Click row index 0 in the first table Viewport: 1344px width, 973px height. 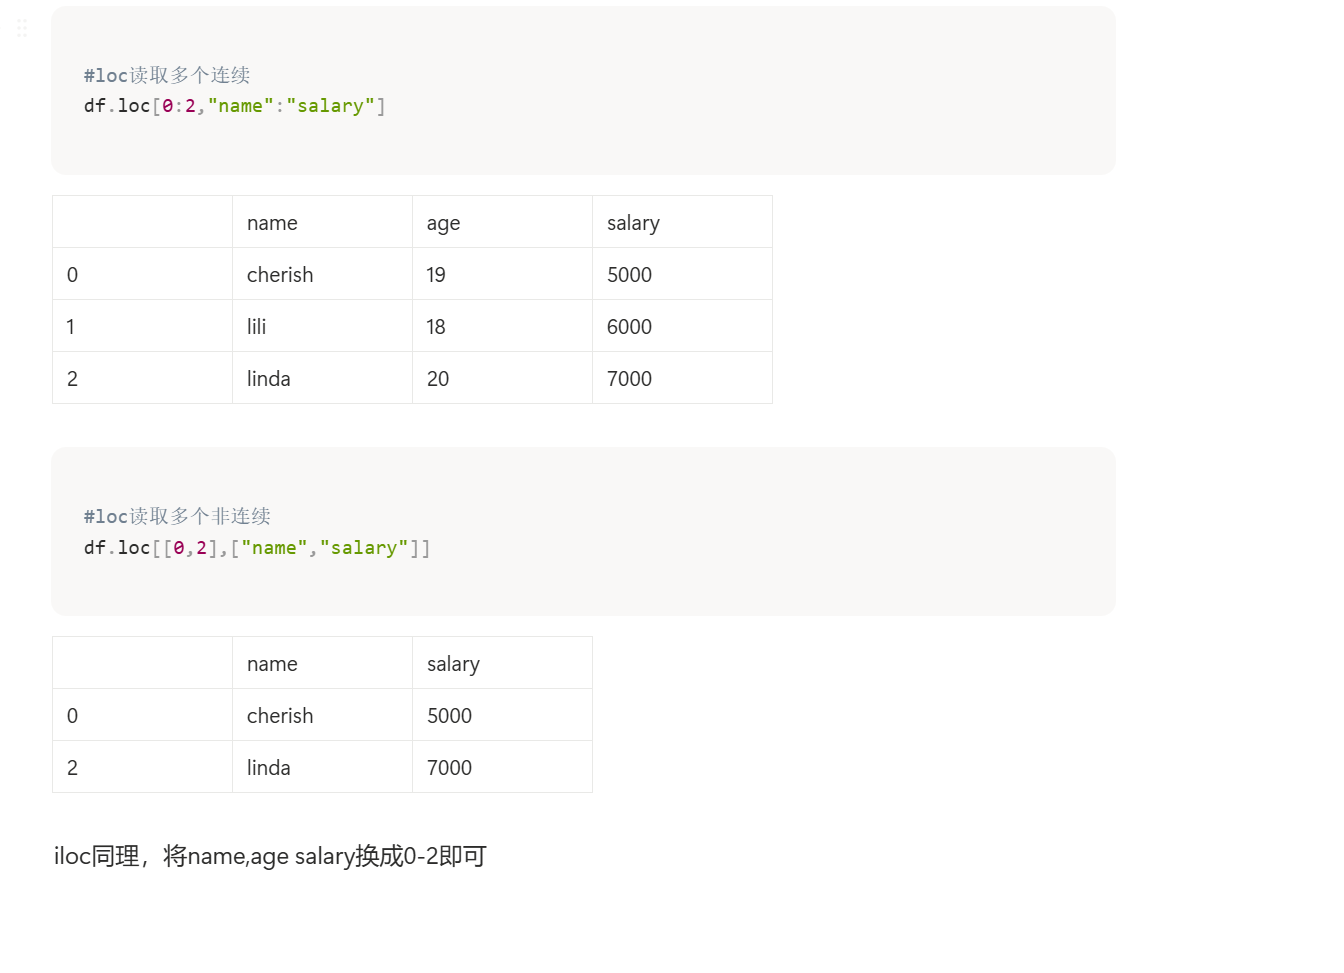[x=72, y=274]
